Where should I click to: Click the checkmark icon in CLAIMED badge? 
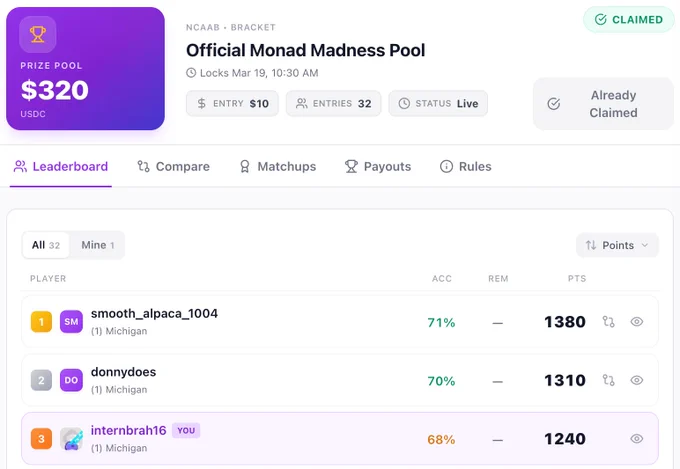[601, 20]
